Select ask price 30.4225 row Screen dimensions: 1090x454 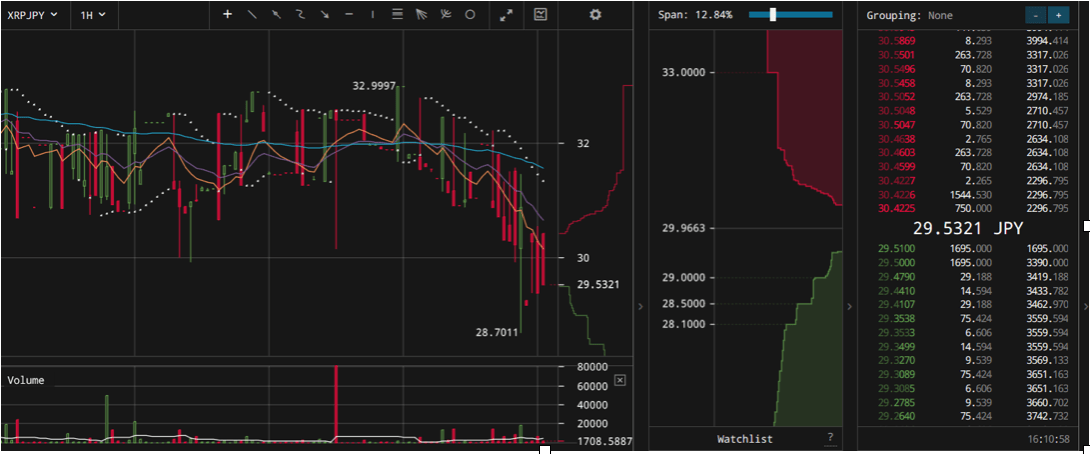point(972,208)
